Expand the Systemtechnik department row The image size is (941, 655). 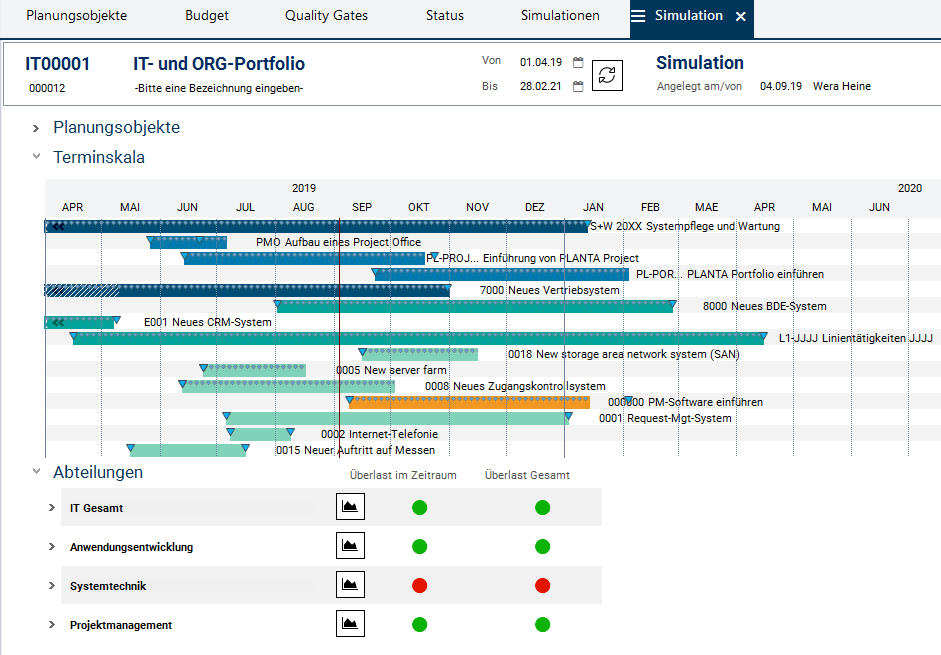click(52, 586)
